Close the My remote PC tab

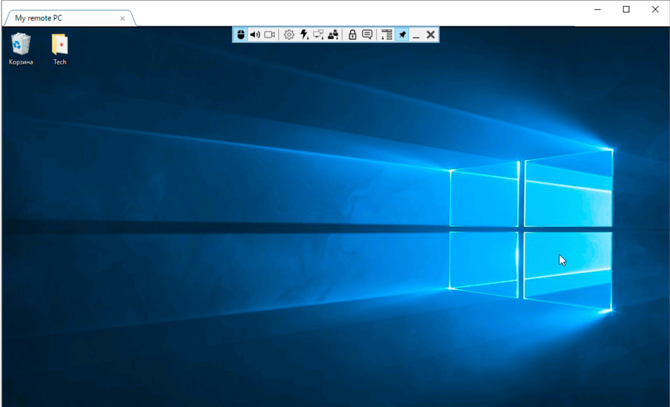click(123, 18)
